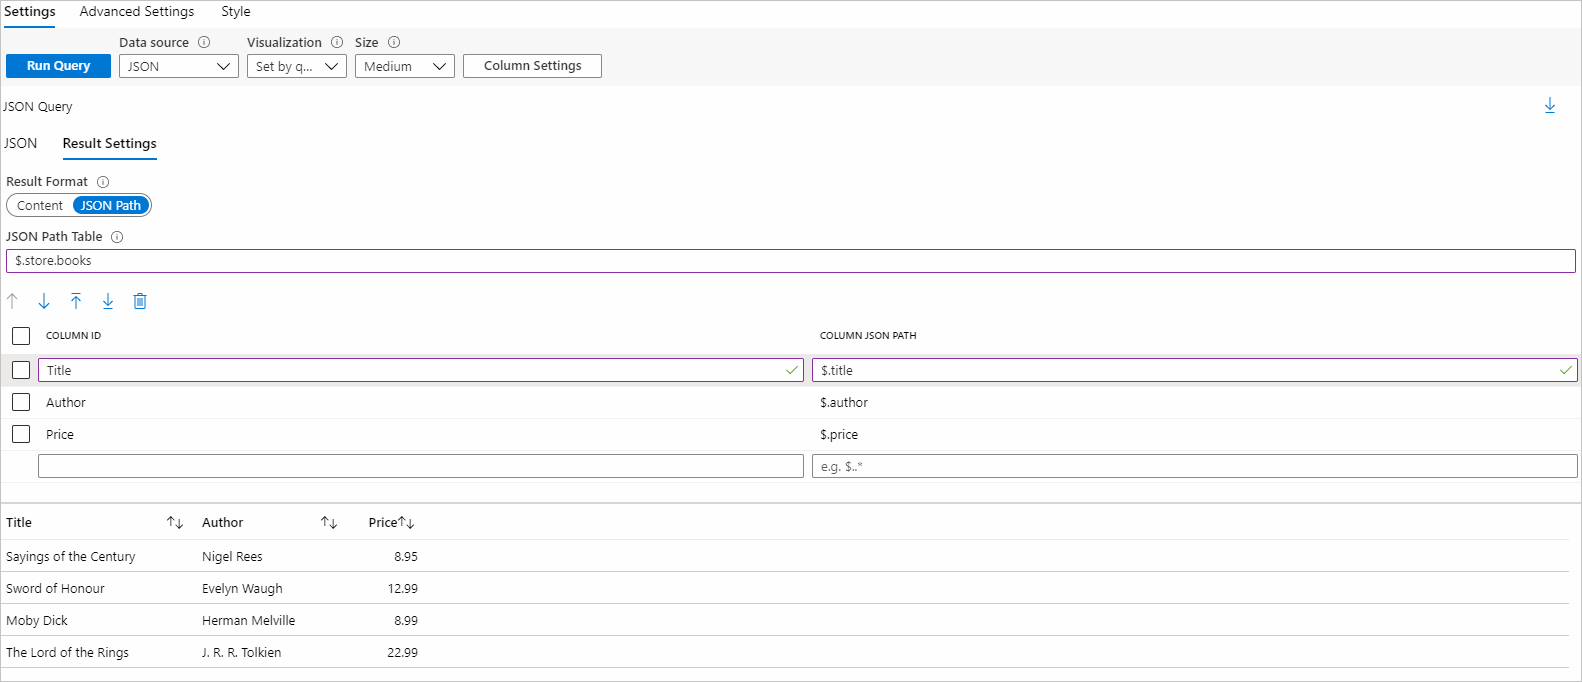Click The Lord of the Rings cell
Image resolution: width=1582 pixels, height=682 pixels.
click(67, 652)
